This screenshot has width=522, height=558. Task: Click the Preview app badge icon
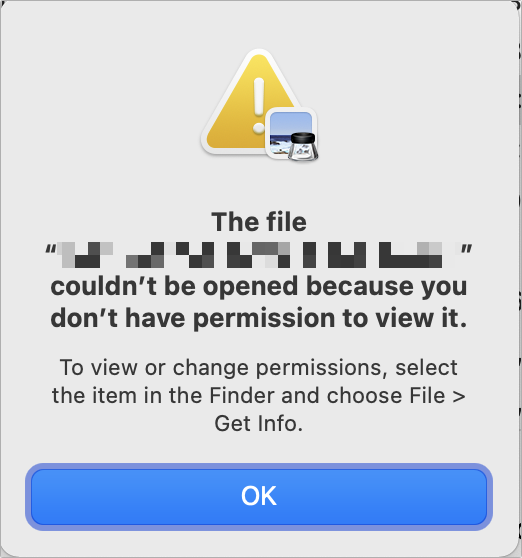coord(292,134)
